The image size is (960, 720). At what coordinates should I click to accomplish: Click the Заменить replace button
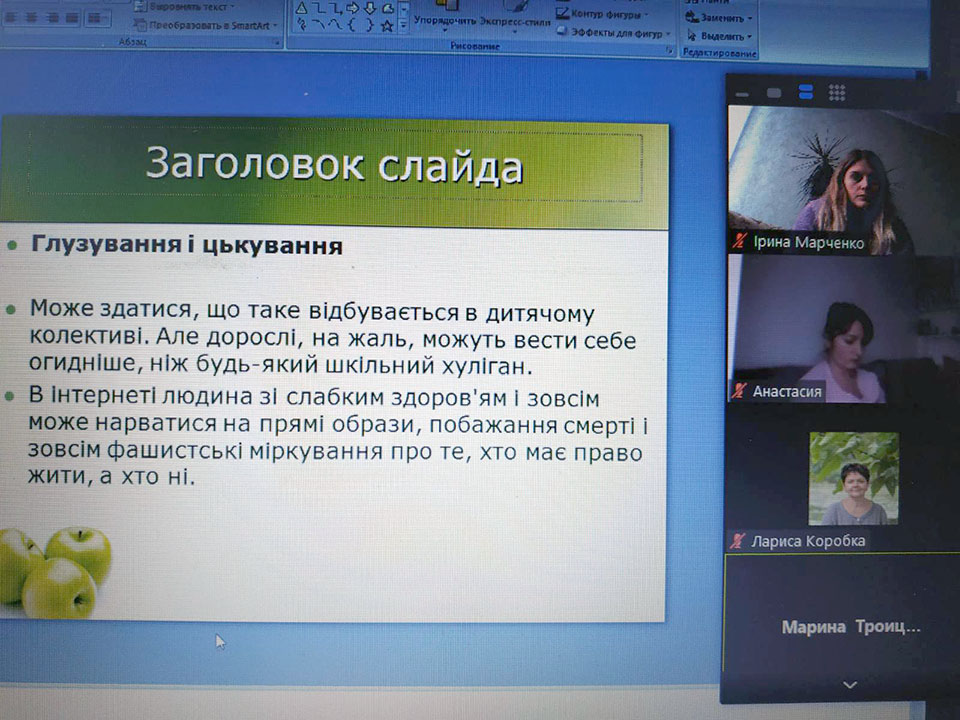(x=719, y=18)
